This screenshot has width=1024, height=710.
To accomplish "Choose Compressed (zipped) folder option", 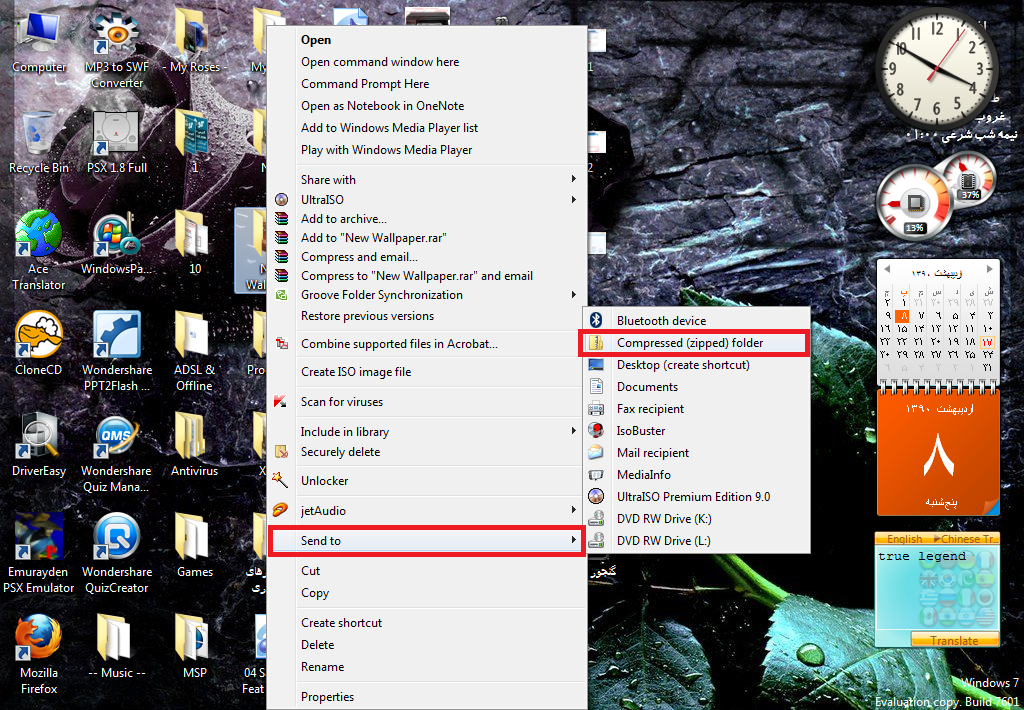I will pos(690,343).
